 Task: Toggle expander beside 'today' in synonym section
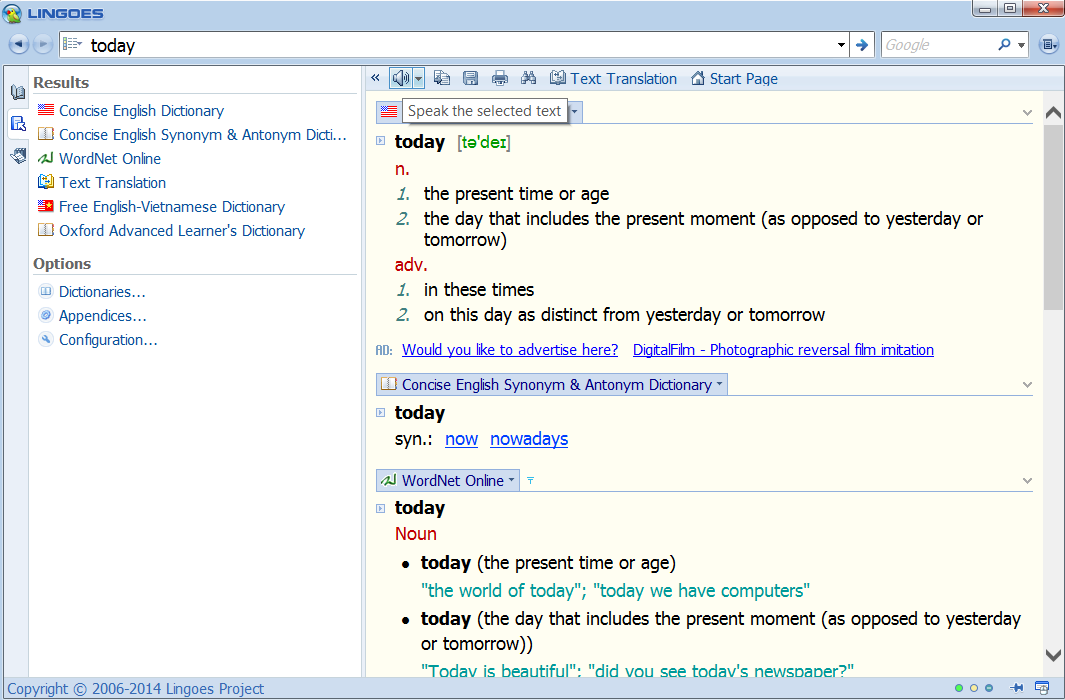[x=380, y=412]
